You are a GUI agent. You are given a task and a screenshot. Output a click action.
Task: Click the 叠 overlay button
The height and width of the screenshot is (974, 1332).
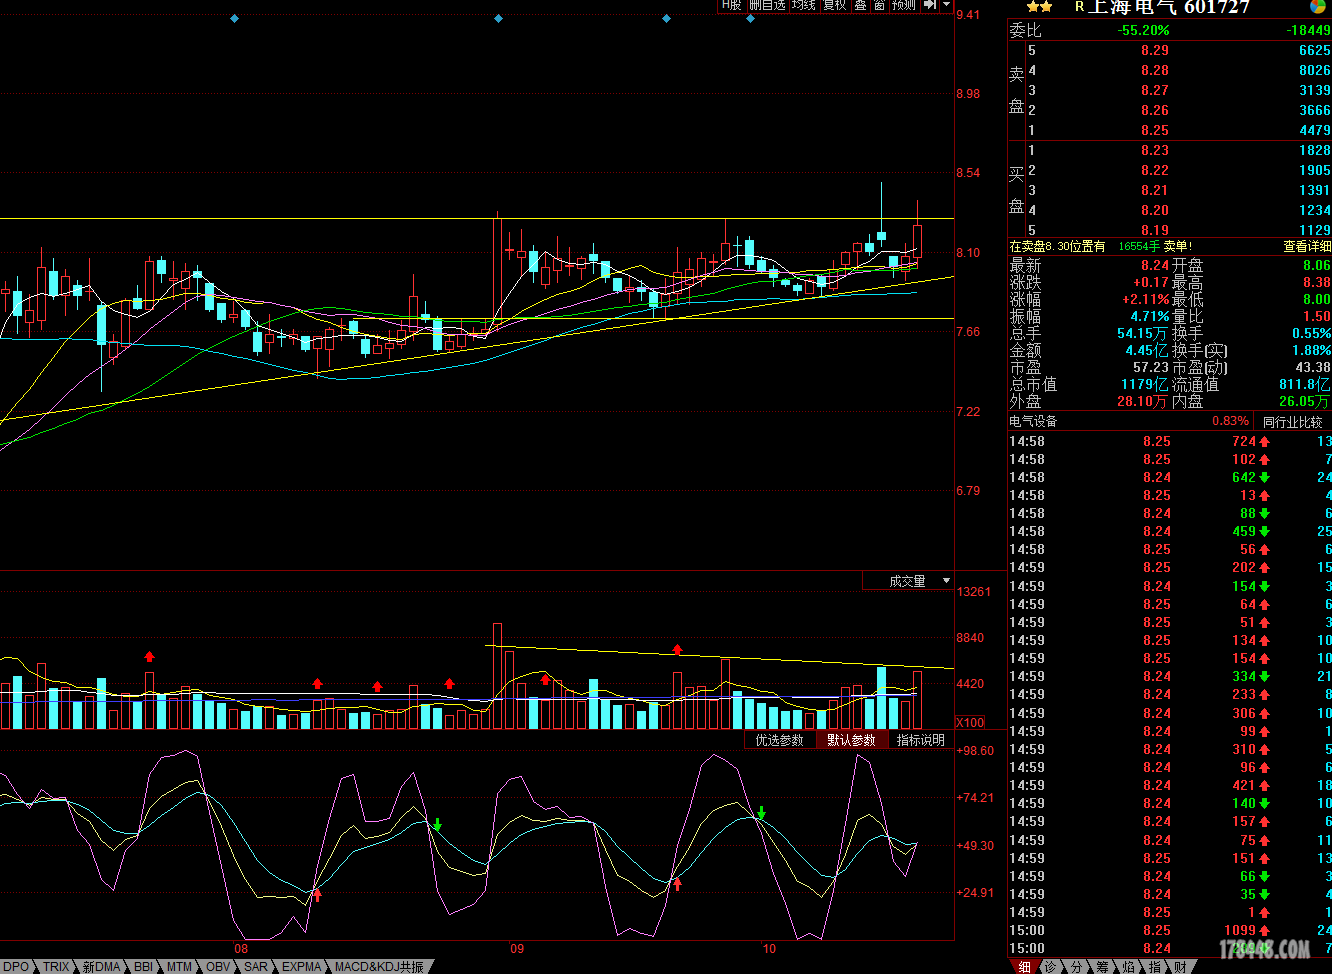860,5
